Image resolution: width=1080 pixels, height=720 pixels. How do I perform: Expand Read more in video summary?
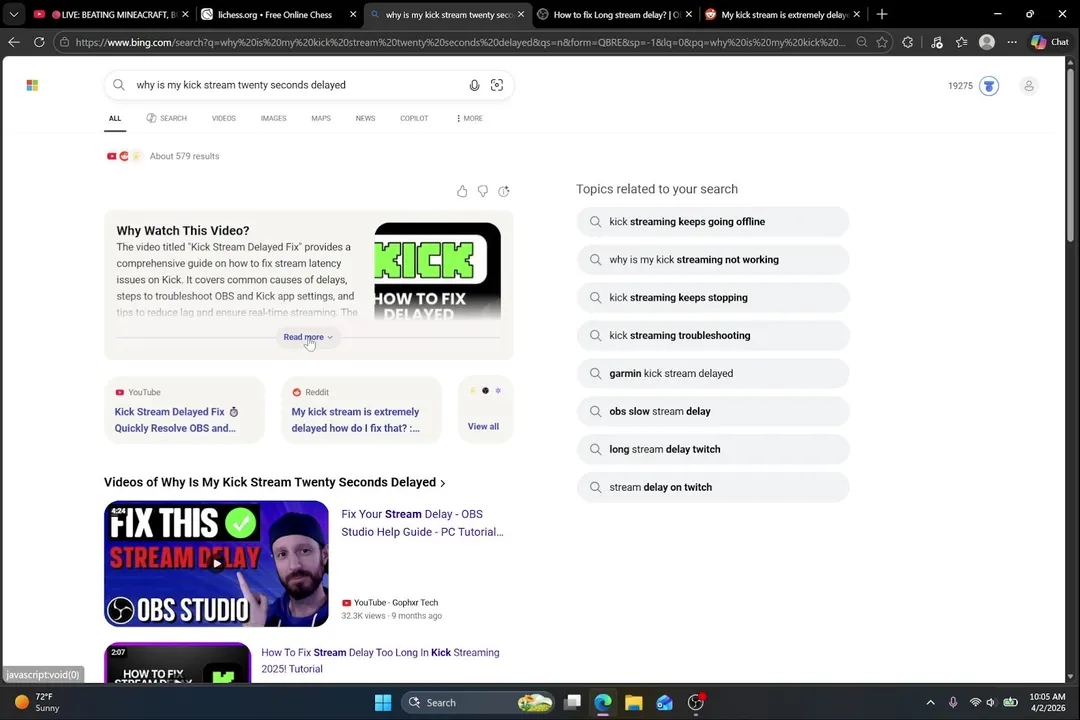point(307,337)
